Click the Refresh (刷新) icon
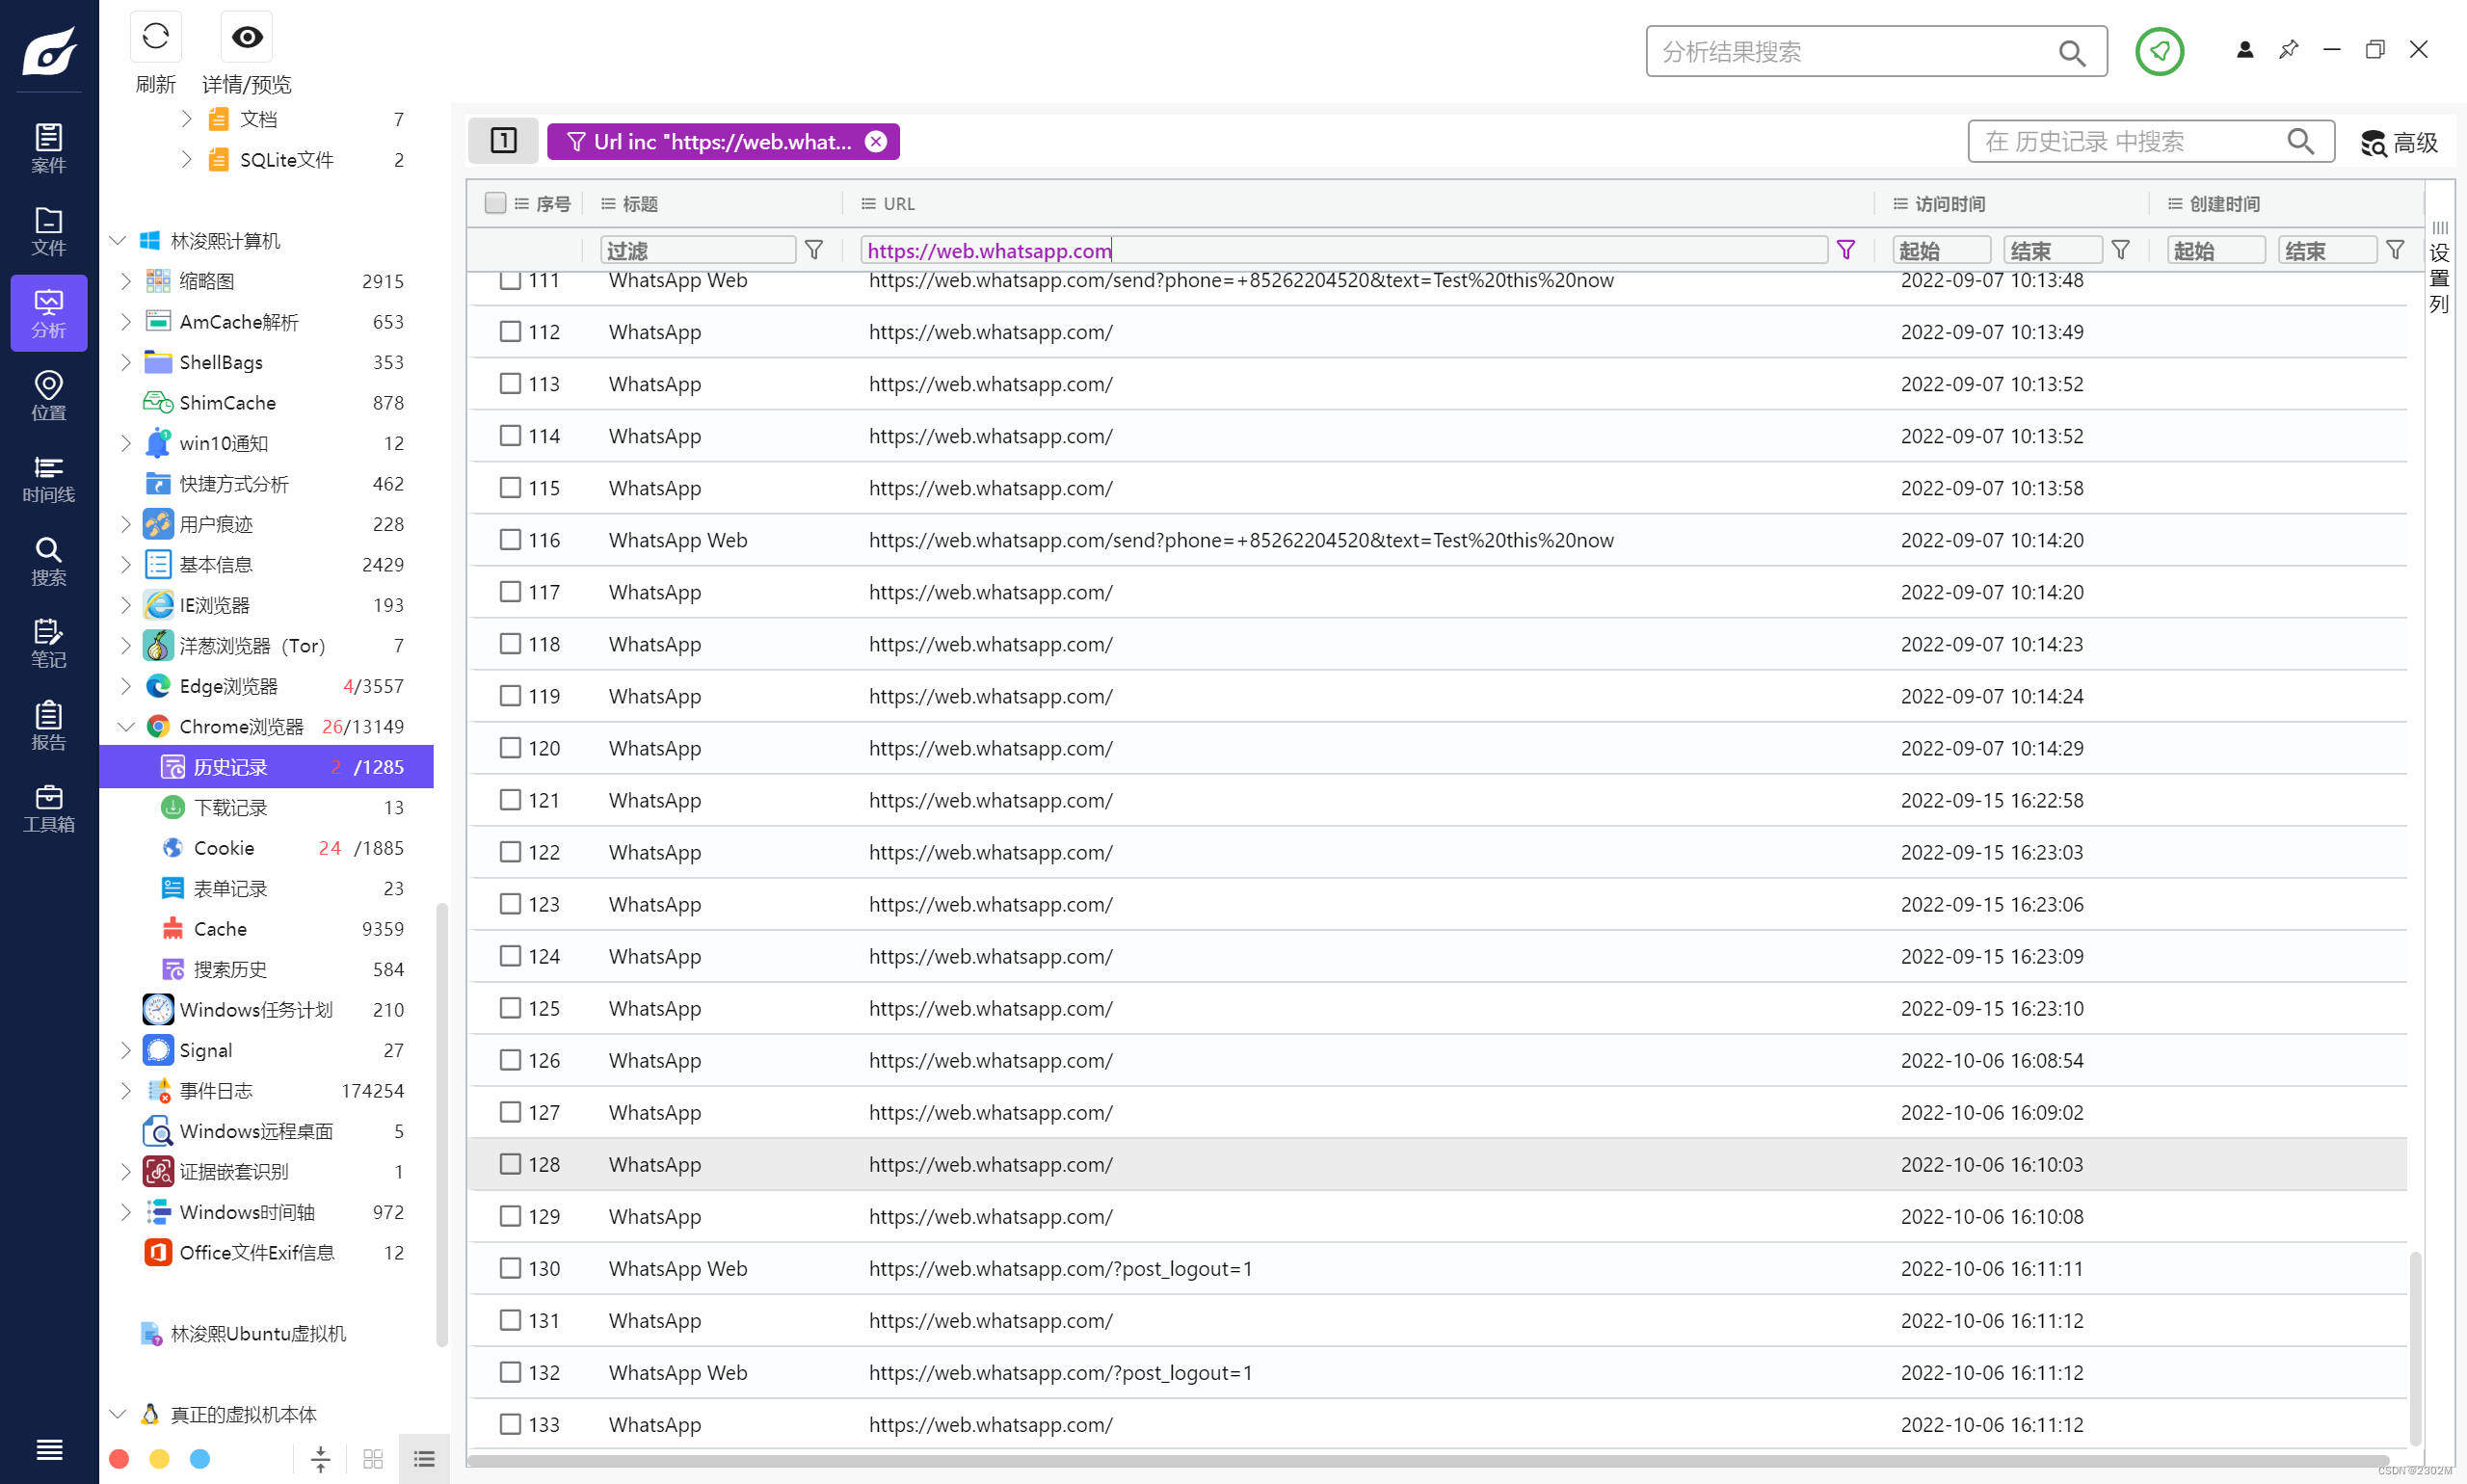Screen dimensions: 2467x1484 (x=155, y=38)
